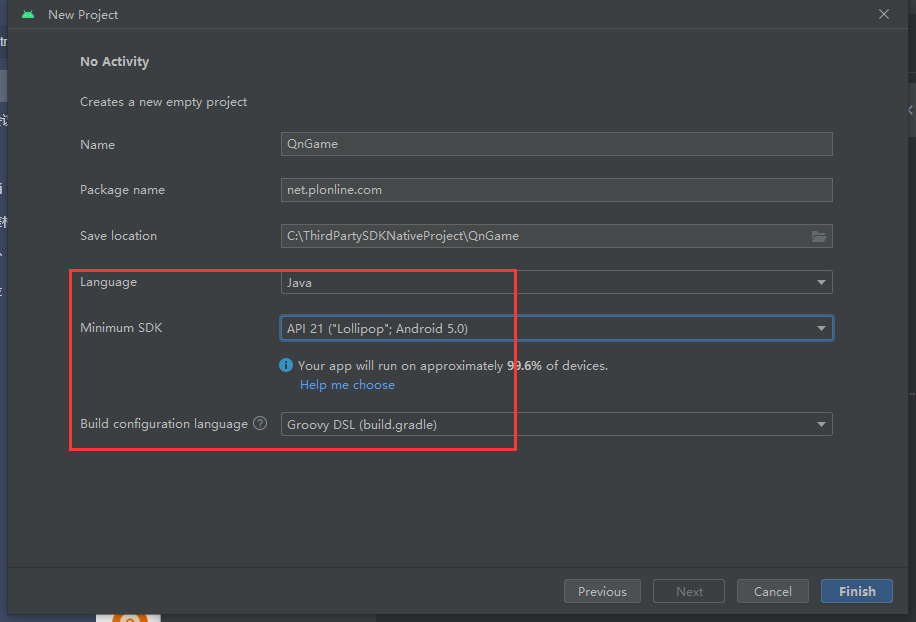Image resolution: width=916 pixels, height=622 pixels.
Task: Click the dropdown arrow on the Language field
Action: pyautogui.click(x=820, y=282)
